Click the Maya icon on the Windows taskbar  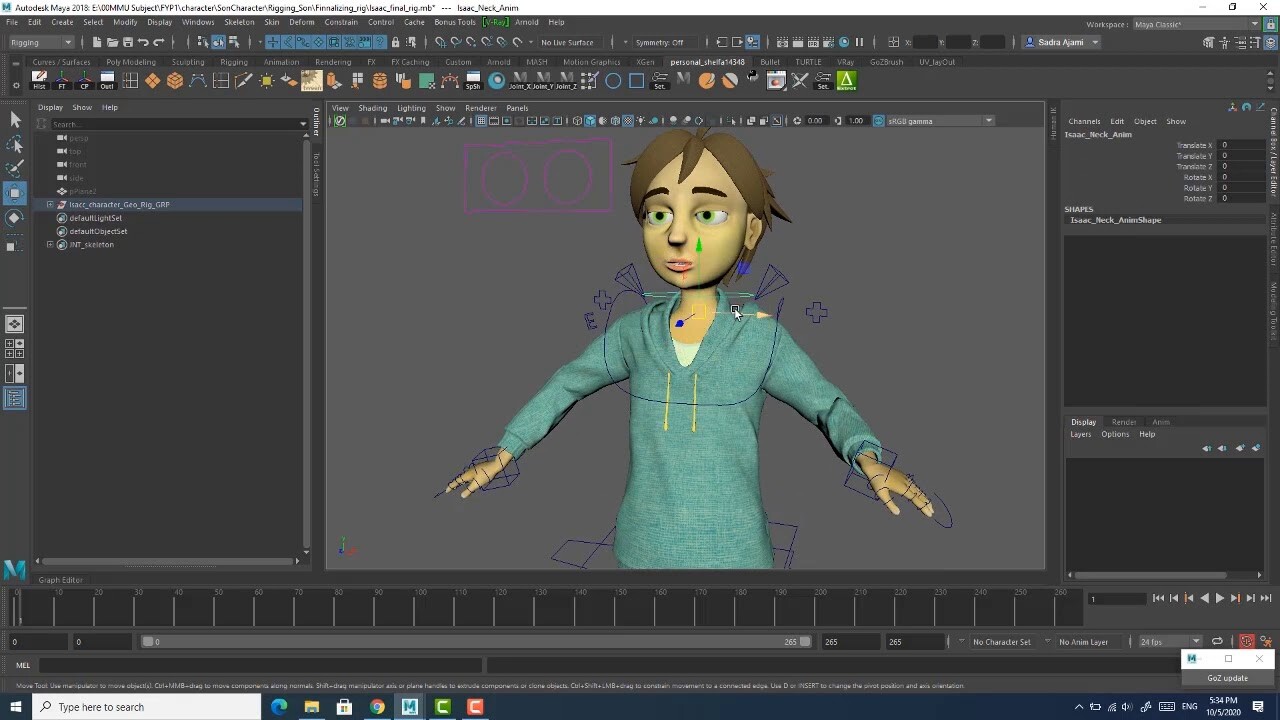coord(409,707)
